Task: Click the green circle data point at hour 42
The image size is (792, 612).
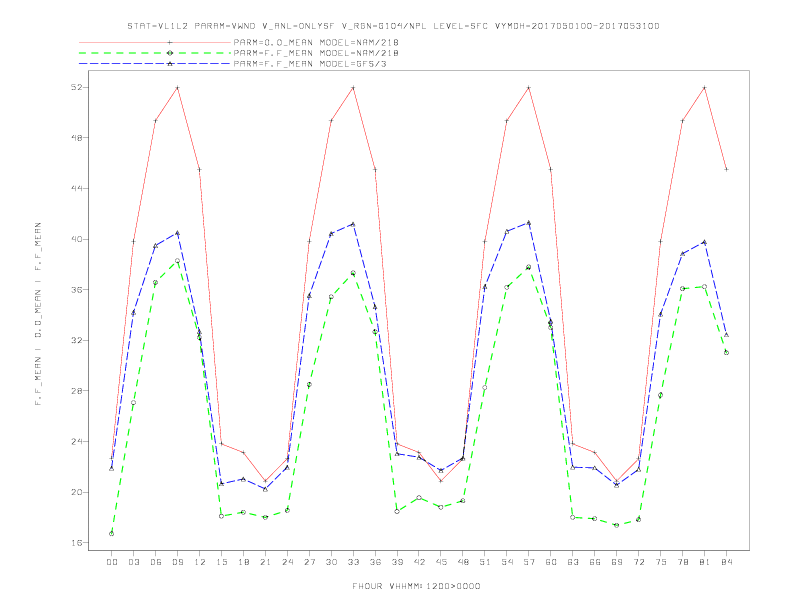Action: (419, 497)
